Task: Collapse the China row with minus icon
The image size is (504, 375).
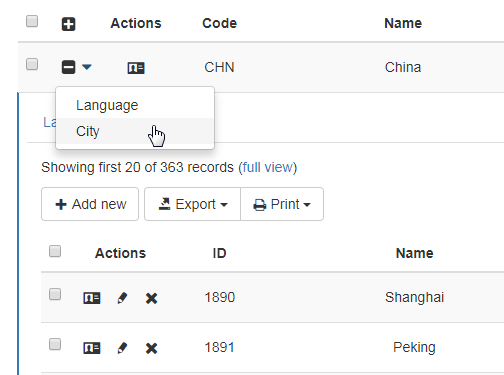Action: coord(68,67)
